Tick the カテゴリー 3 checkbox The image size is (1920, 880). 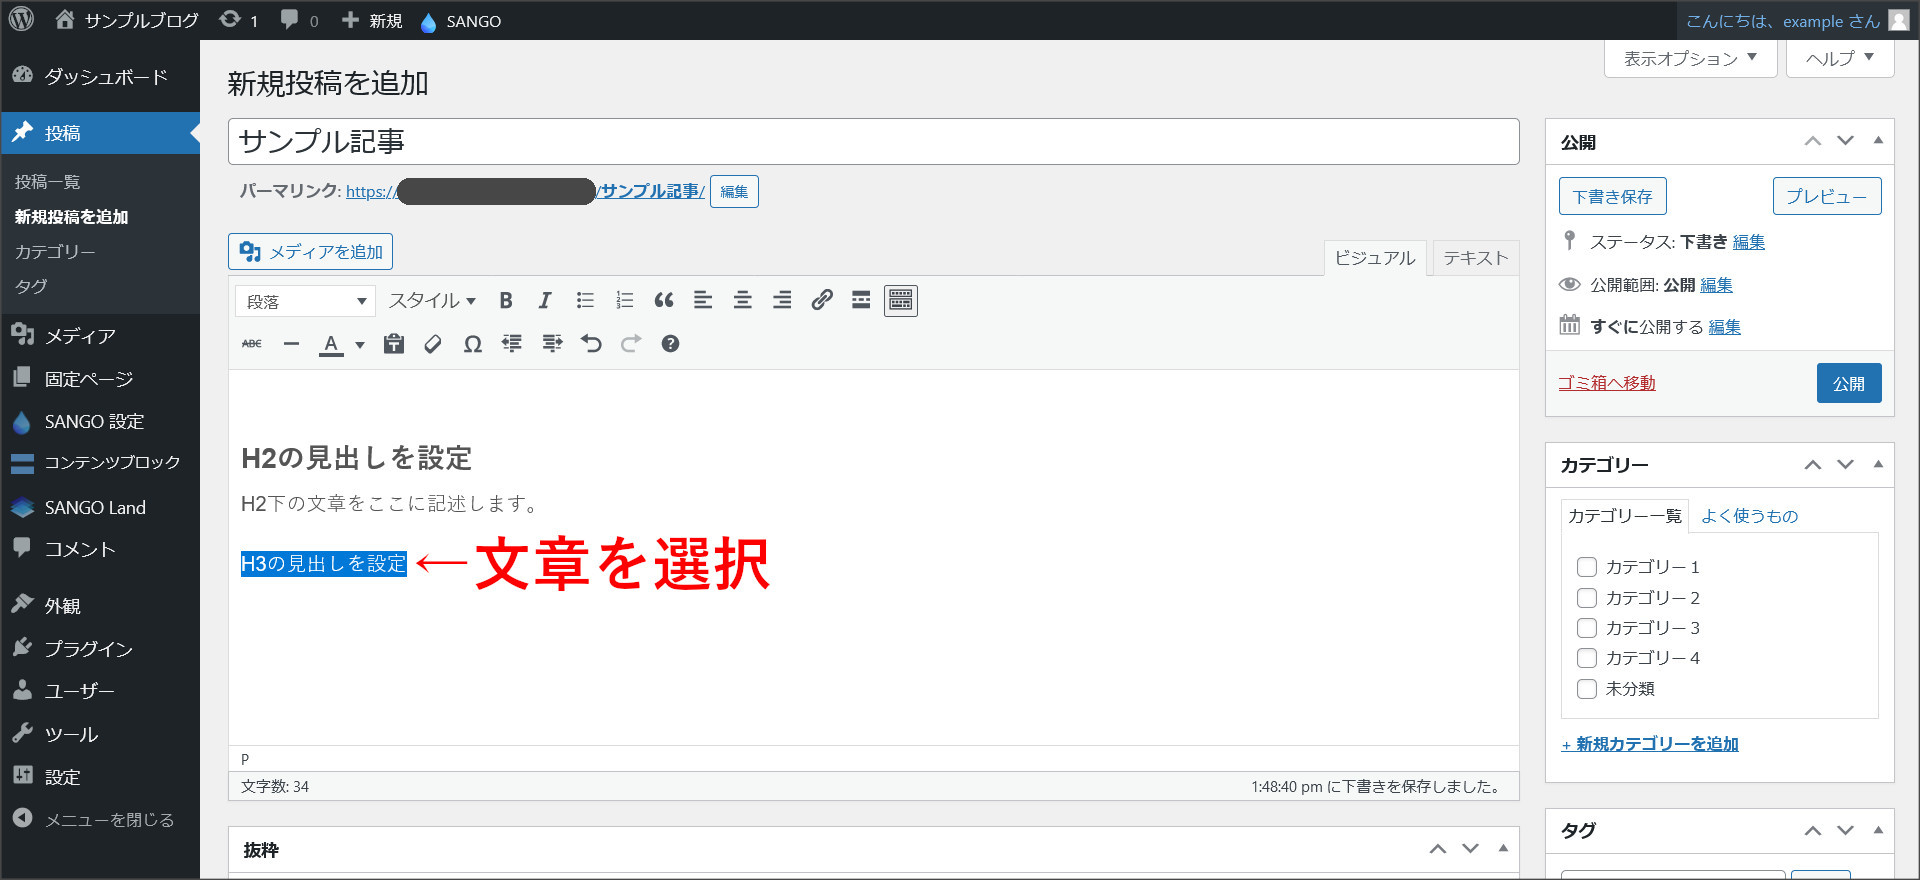tap(1586, 628)
